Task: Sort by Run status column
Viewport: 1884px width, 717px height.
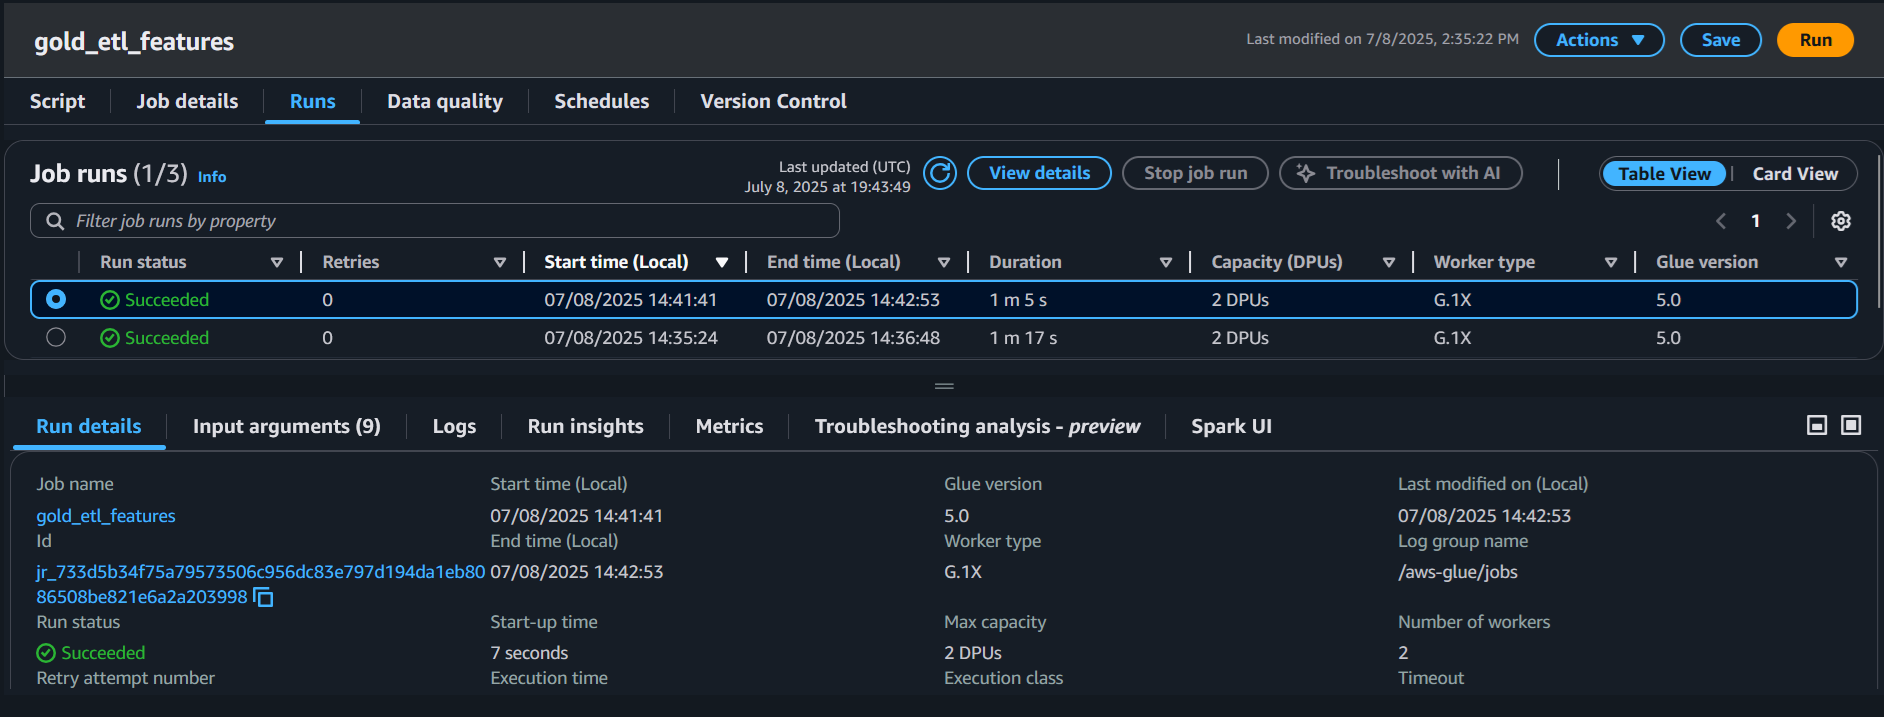Action: pyautogui.click(x=277, y=262)
